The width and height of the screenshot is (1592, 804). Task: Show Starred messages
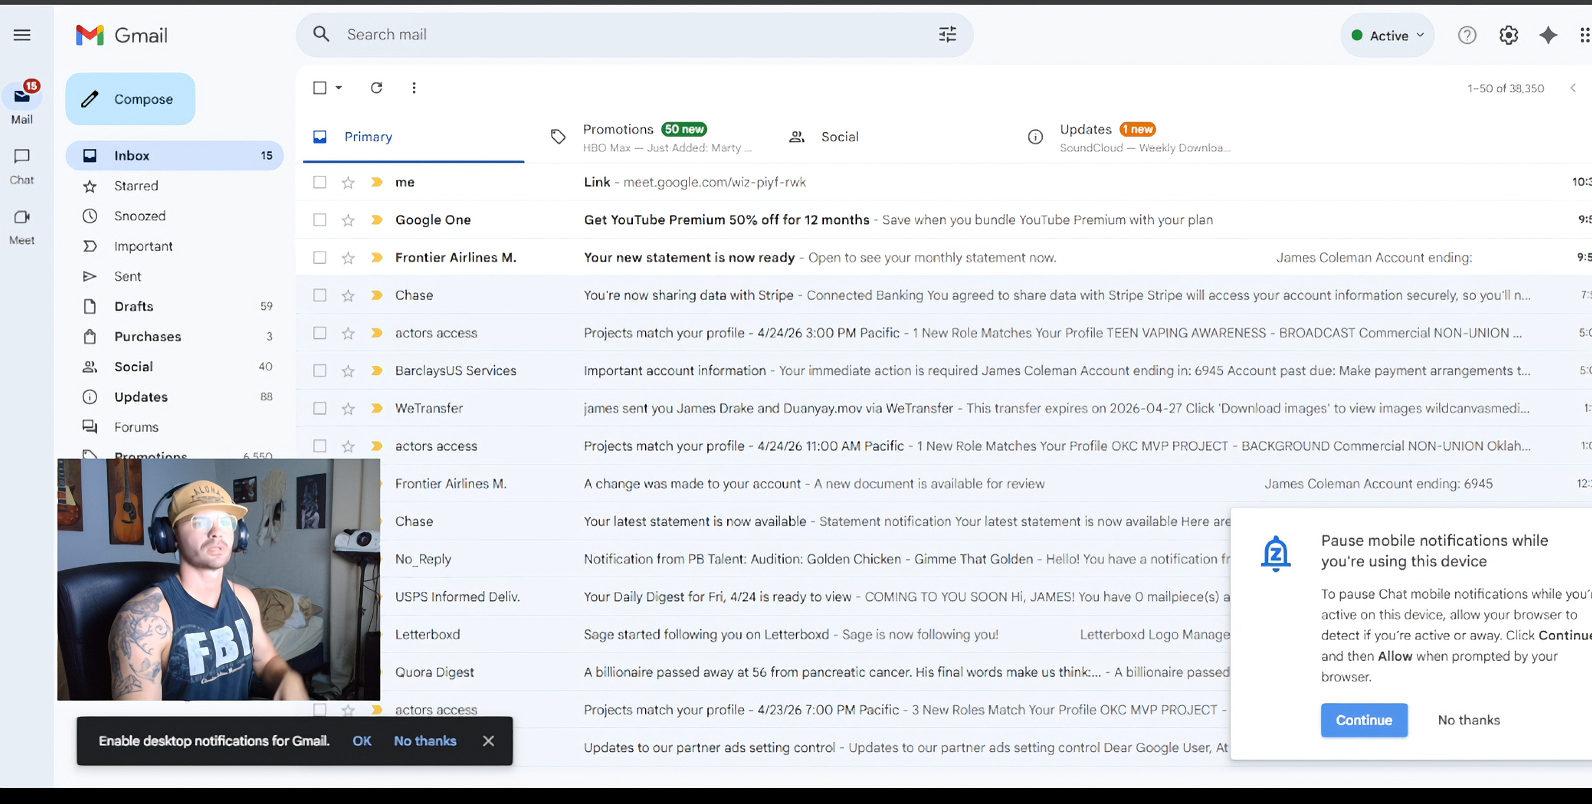[175, 186]
